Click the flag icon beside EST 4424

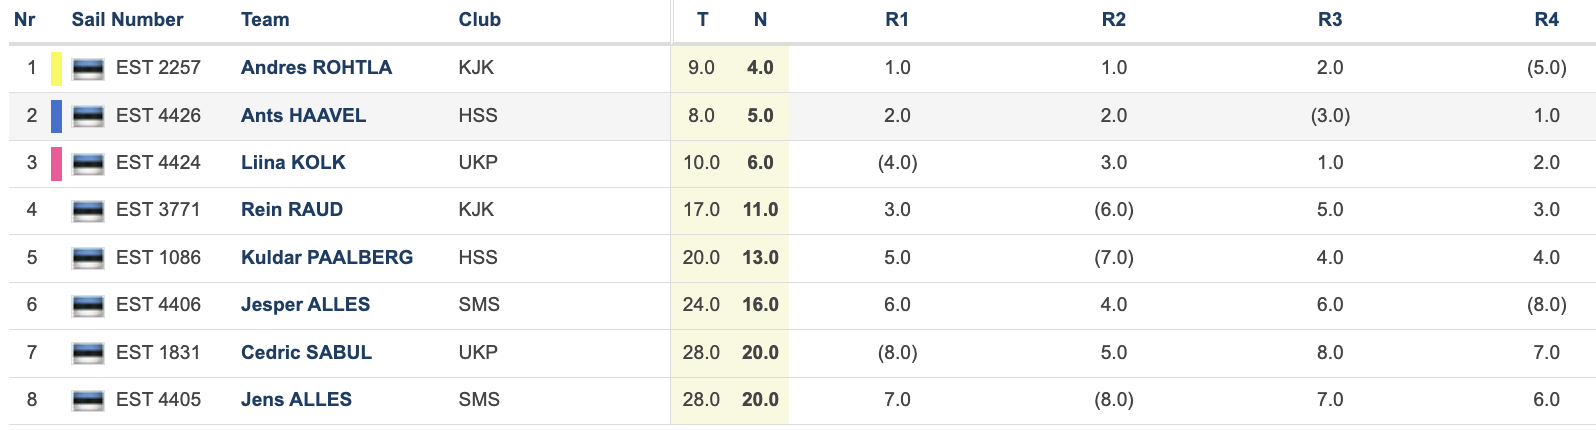88,163
